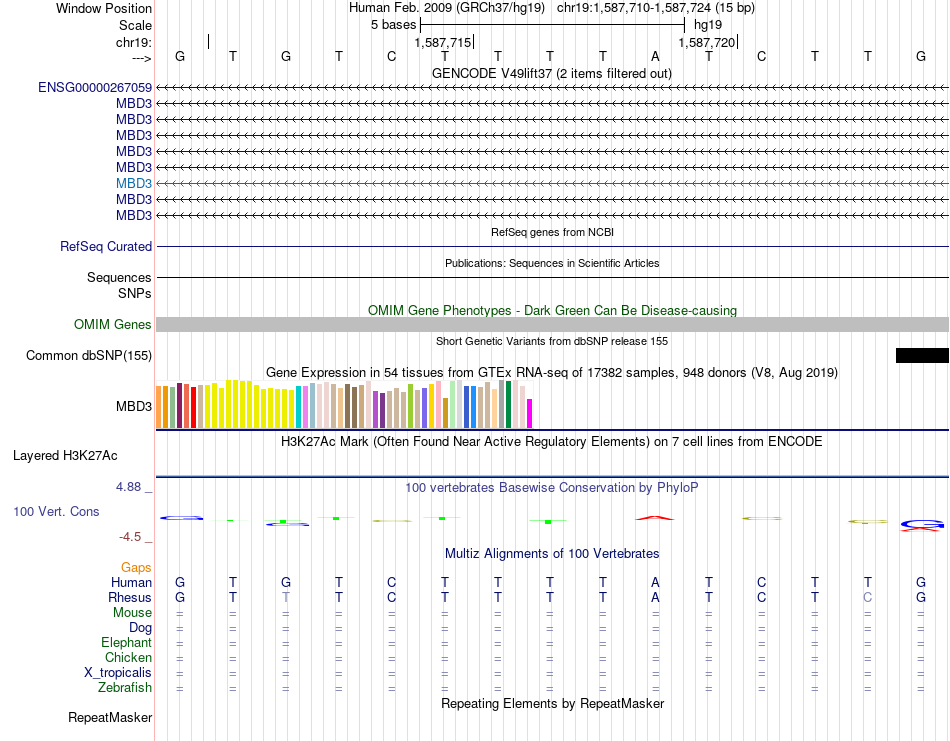This screenshot has width=950, height=741.
Task: Click the Common dbSNP(155) track label
Action: point(89,356)
